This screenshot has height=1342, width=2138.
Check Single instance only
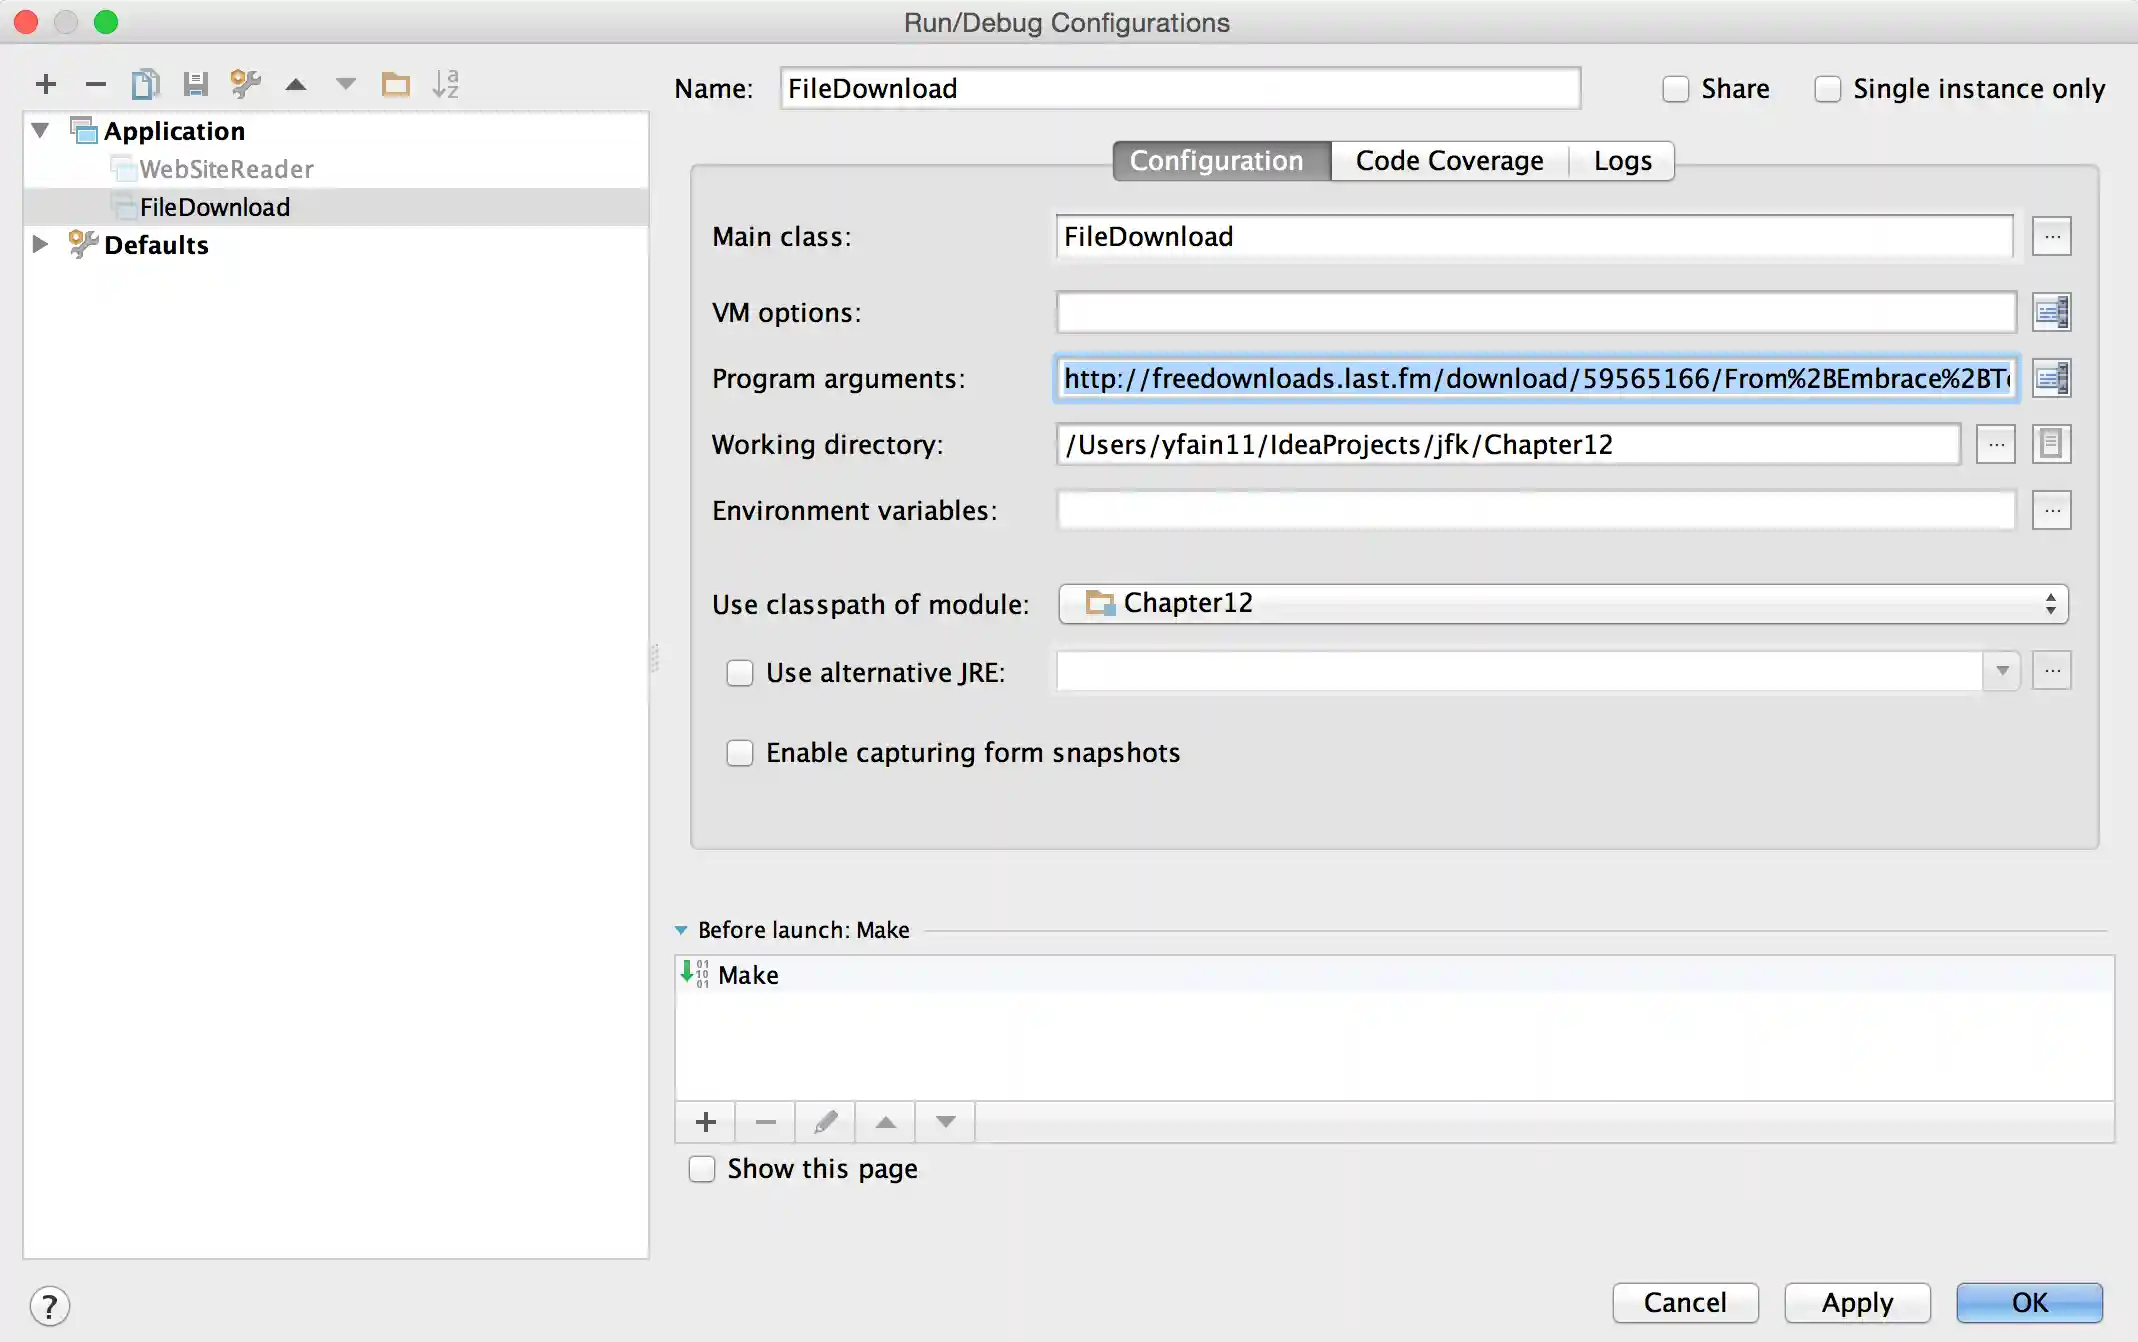1828,89
